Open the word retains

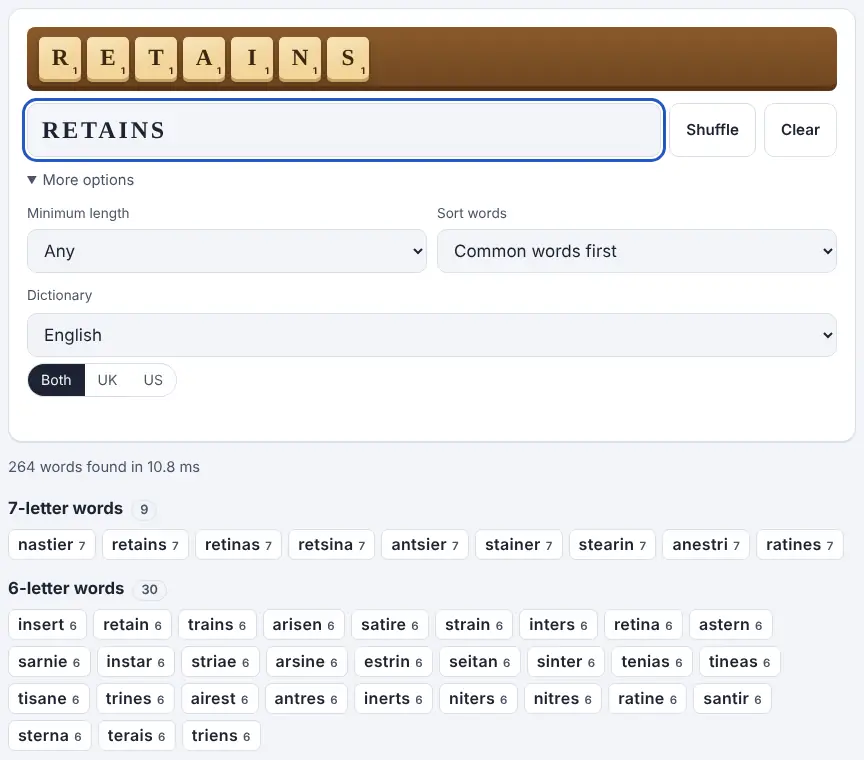(x=145, y=545)
